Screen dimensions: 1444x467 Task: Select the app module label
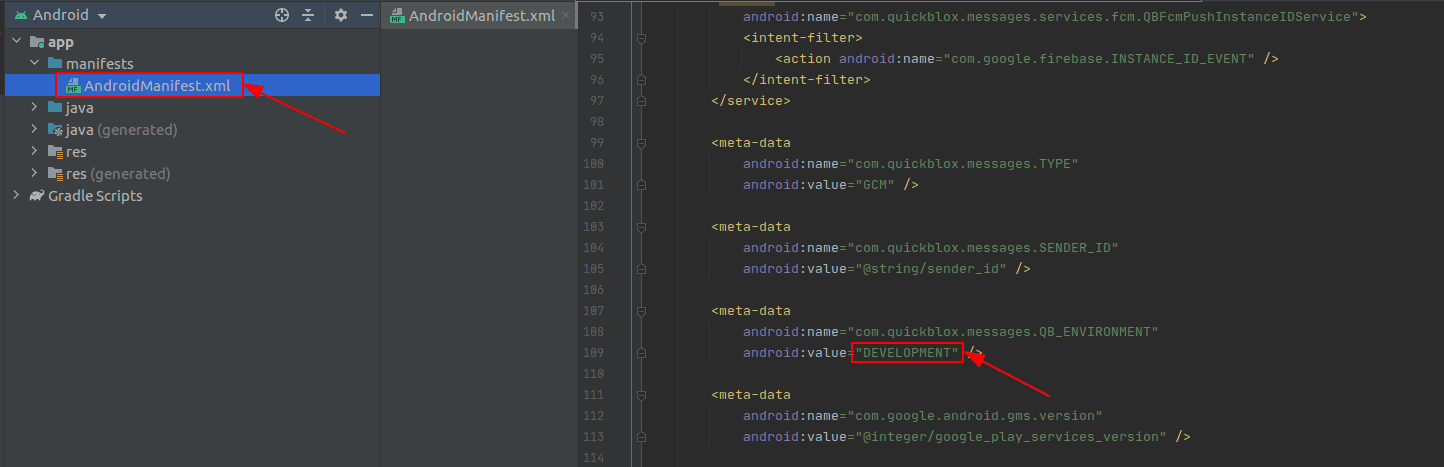(61, 42)
